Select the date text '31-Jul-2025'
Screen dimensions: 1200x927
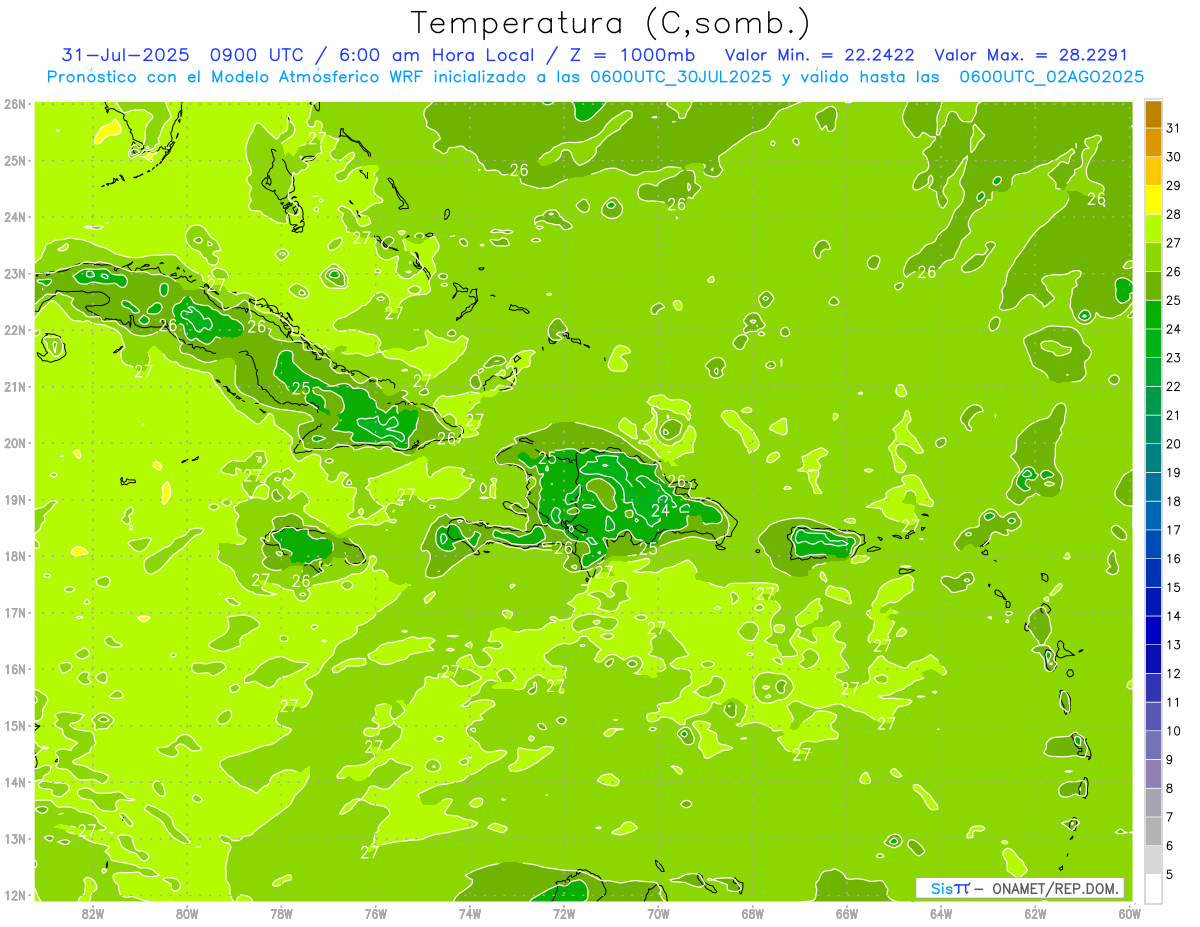pyautogui.click(x=125, y=55)
